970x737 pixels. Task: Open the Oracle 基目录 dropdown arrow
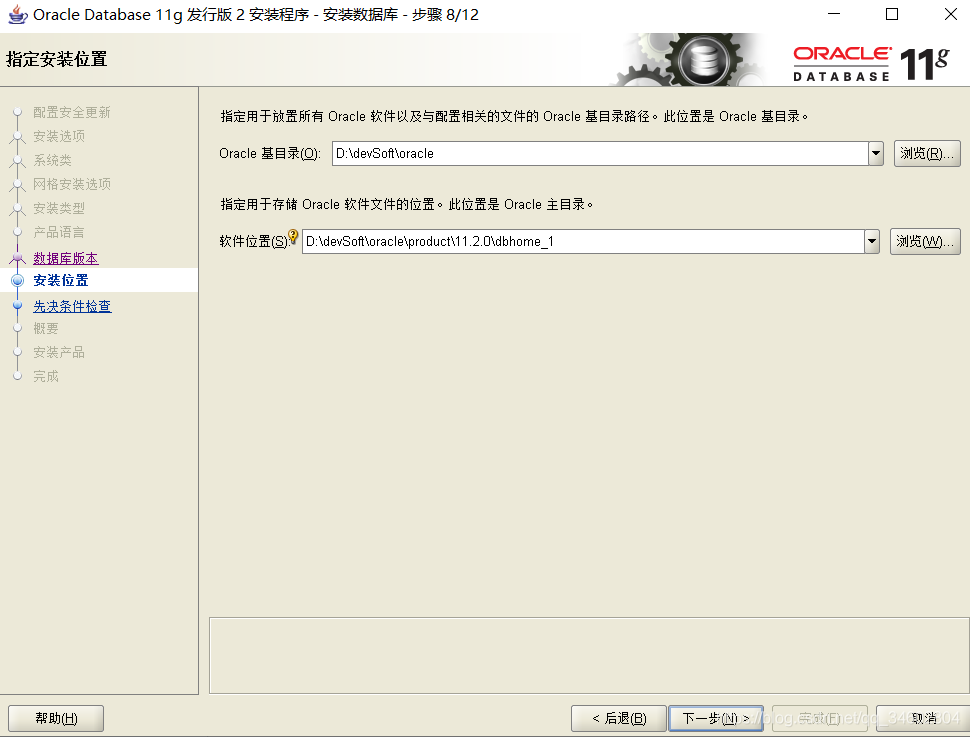point(875,153)
